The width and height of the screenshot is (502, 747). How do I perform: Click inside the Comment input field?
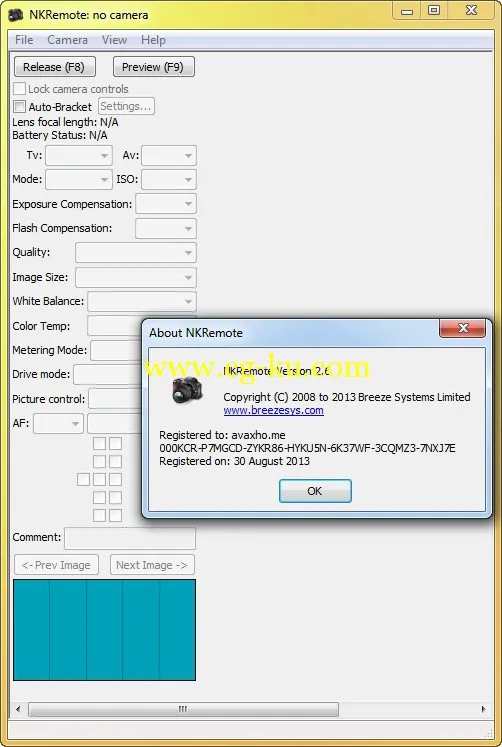click(130, 538)
